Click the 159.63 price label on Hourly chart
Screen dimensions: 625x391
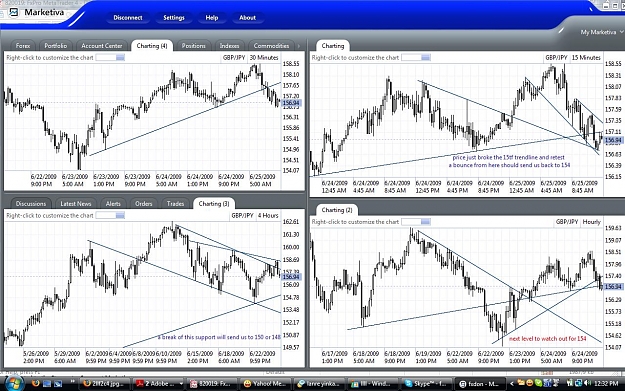click(613, 228)
